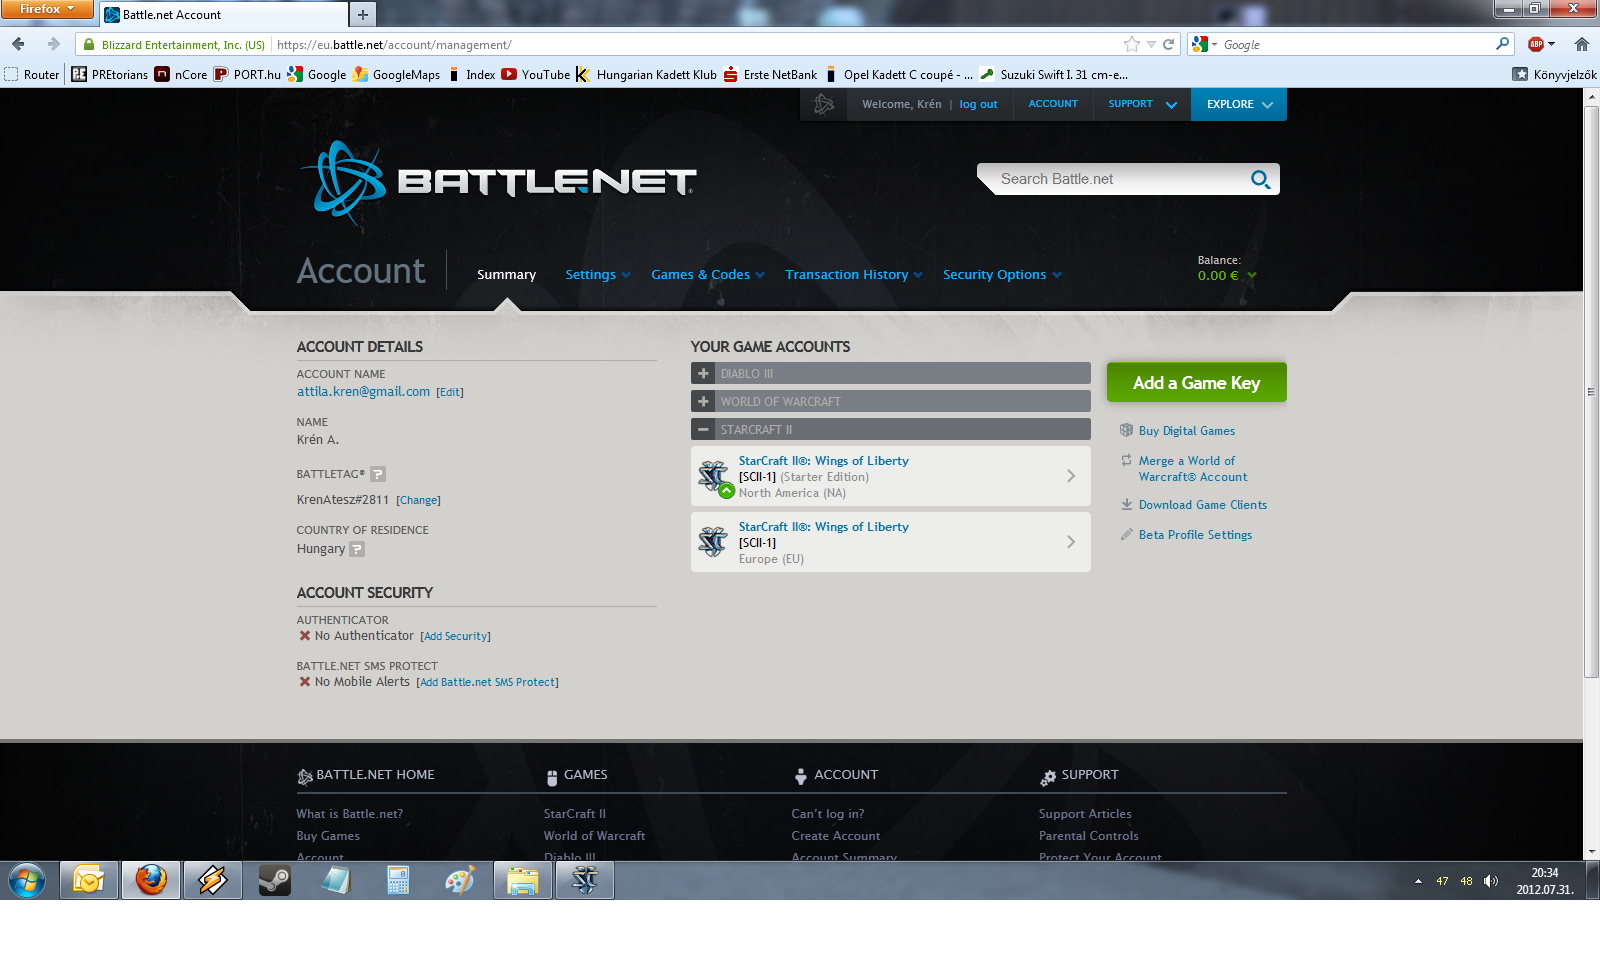Click the Country of Residence help icon
Image resolution: width=1600 pixels, height=960 pixels.
coord(357,549)
